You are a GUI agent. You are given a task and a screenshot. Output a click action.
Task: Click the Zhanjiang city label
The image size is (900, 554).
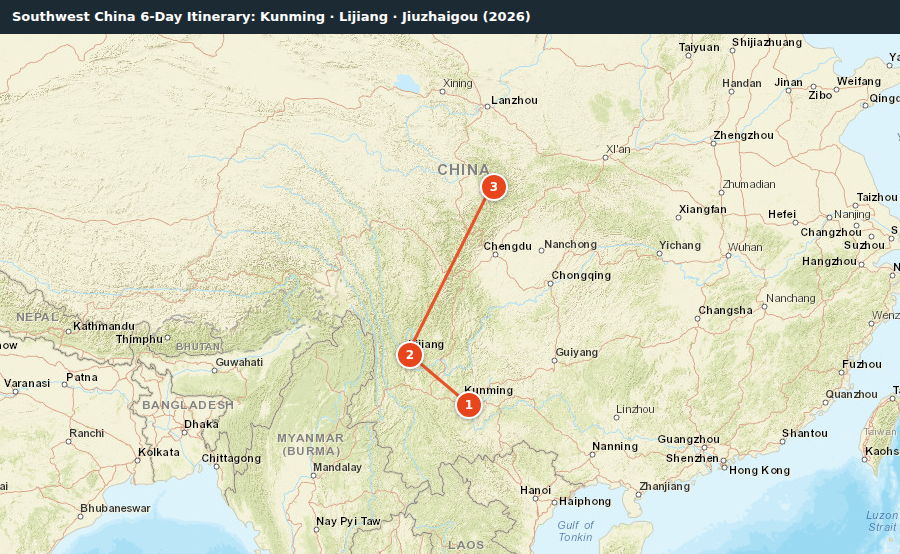(x=665, y=486)
